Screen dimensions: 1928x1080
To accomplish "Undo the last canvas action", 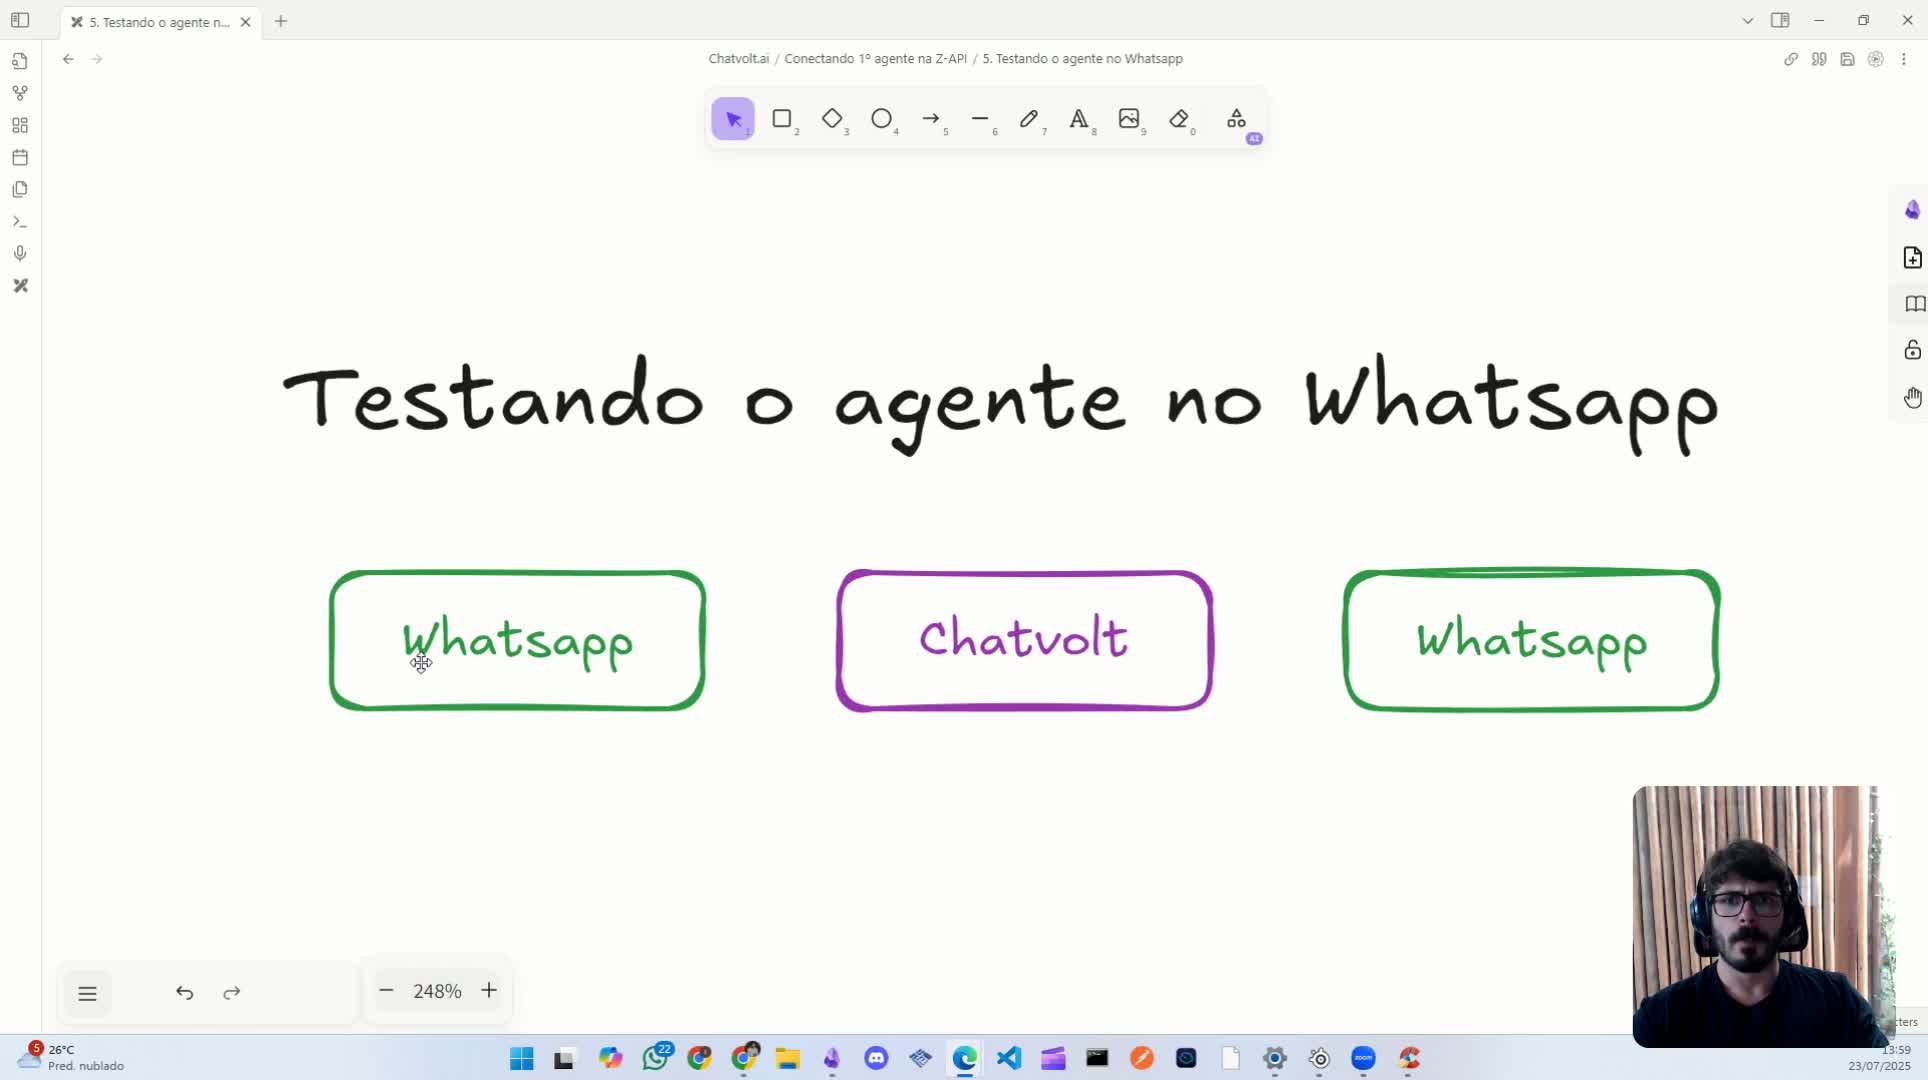I will click(184, 992).
